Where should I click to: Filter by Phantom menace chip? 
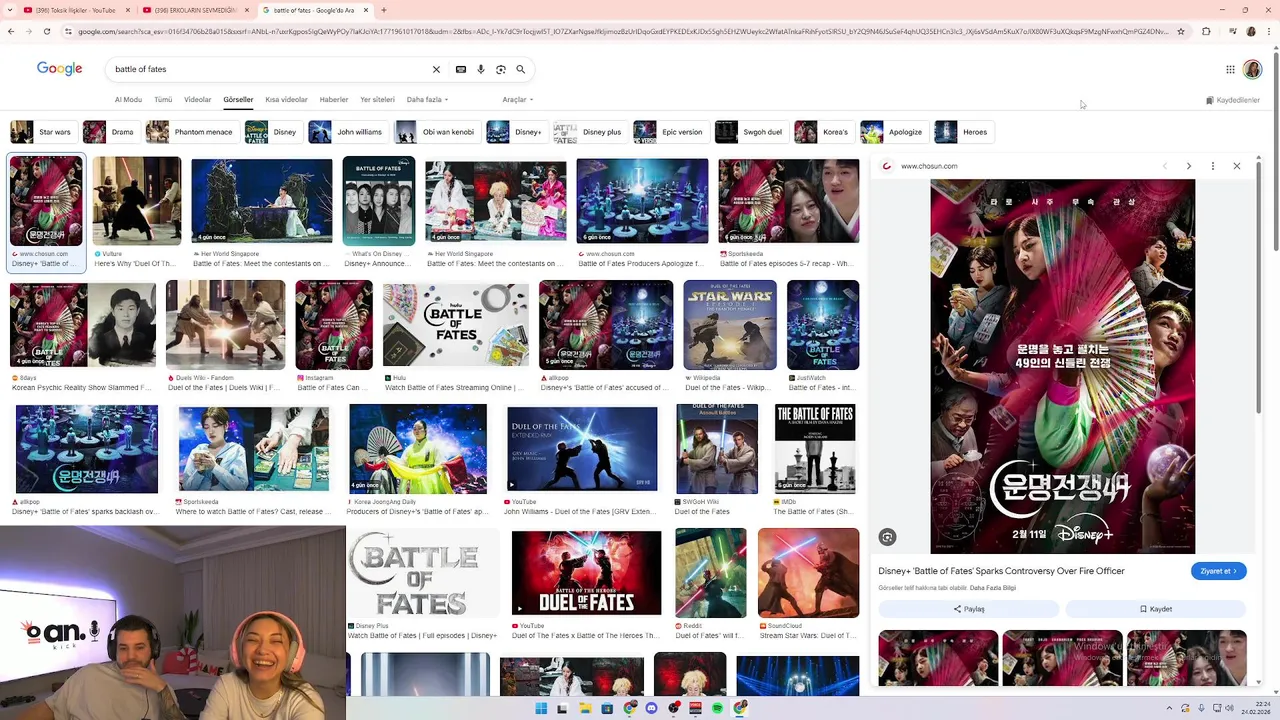tap(191, 132)
